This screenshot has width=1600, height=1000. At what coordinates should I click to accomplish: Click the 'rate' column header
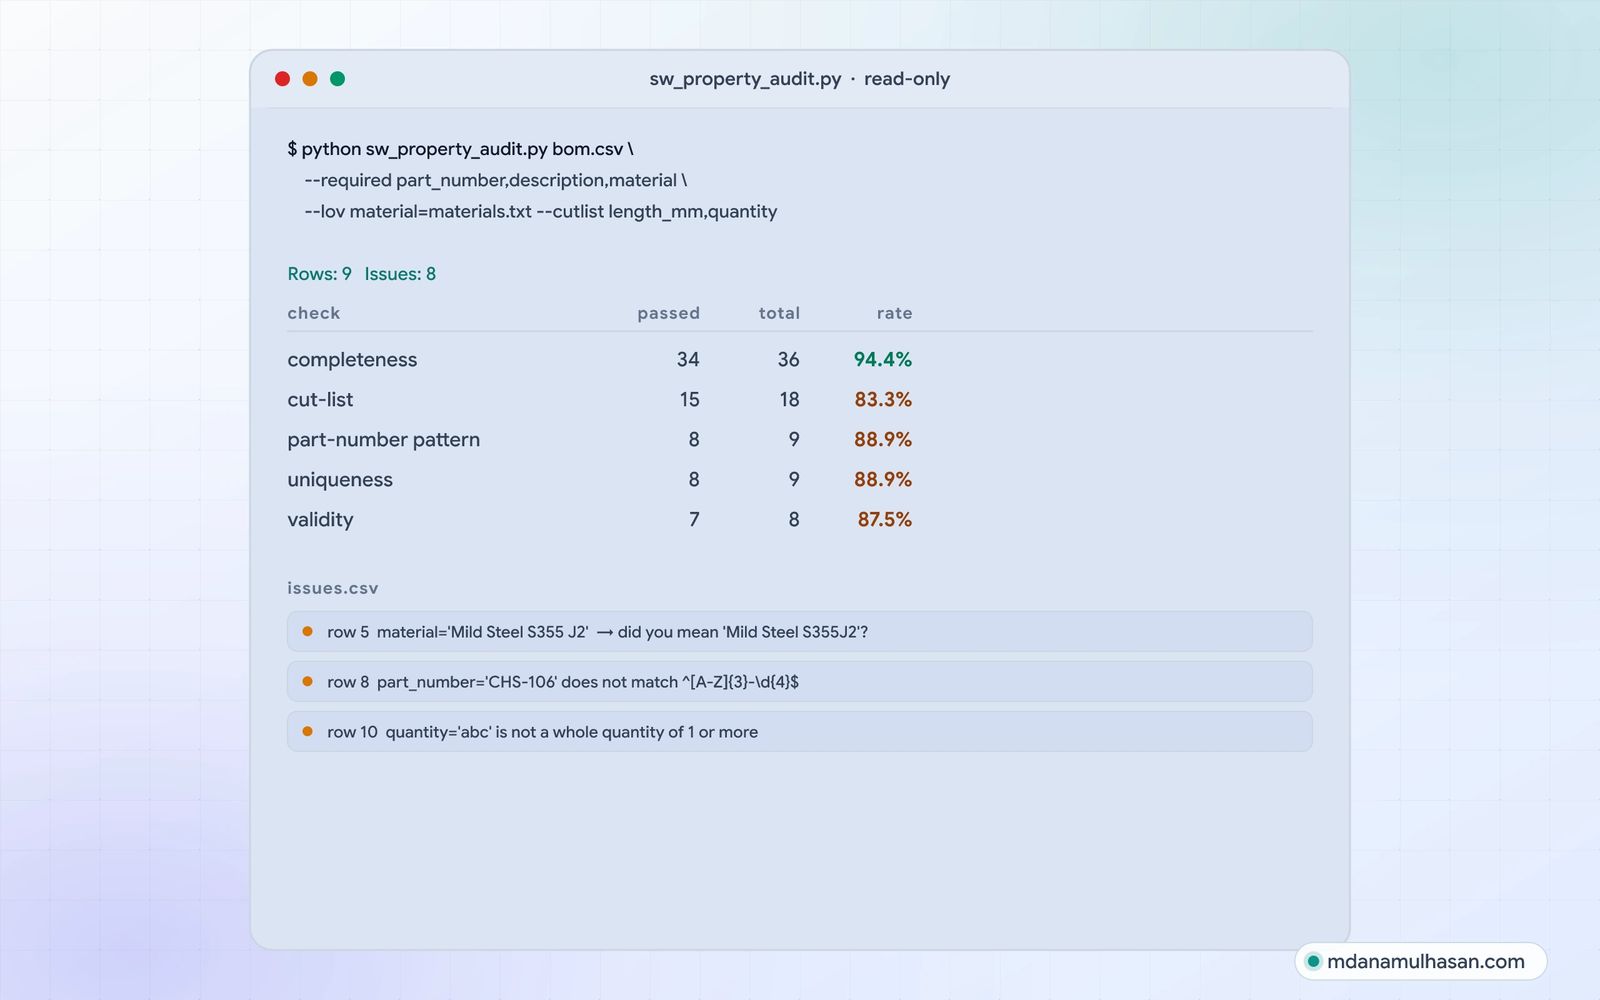click(x=894, y=313)
